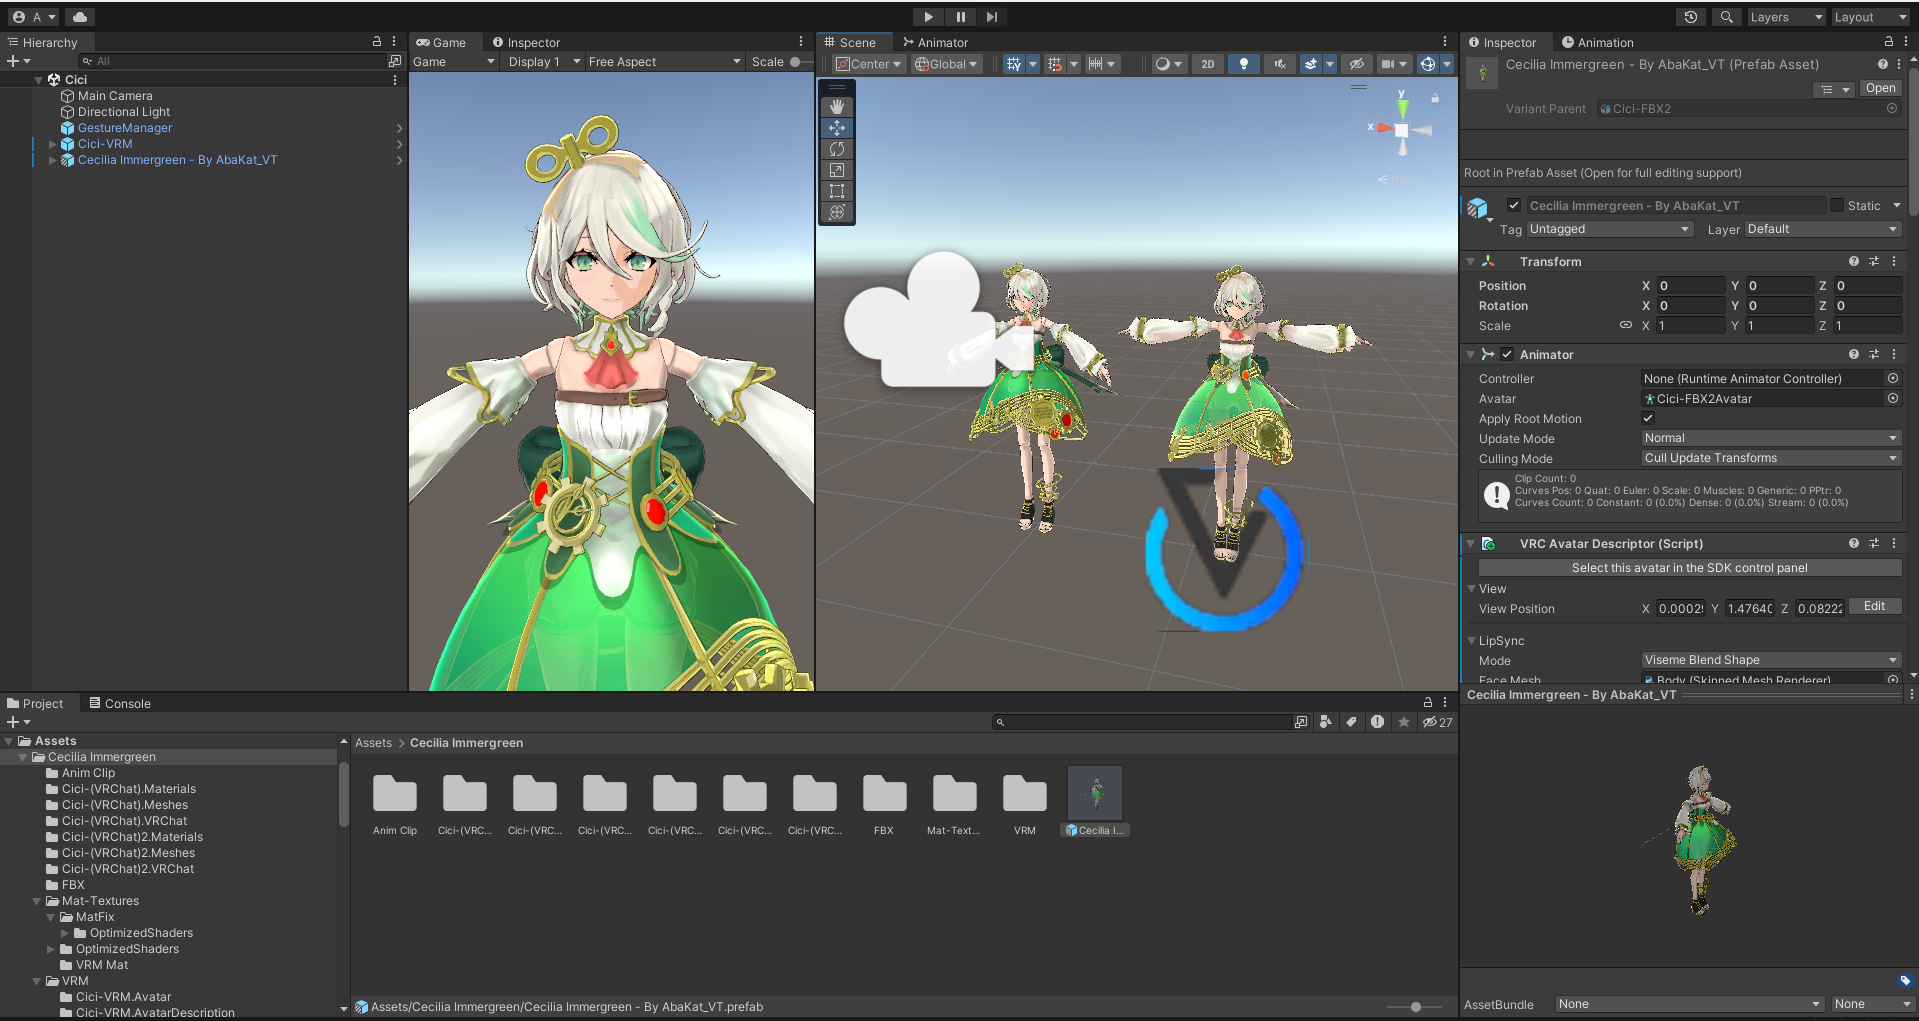
Task: Enable the Static checkbox in the Inspector
Action: click(1836, 205)
